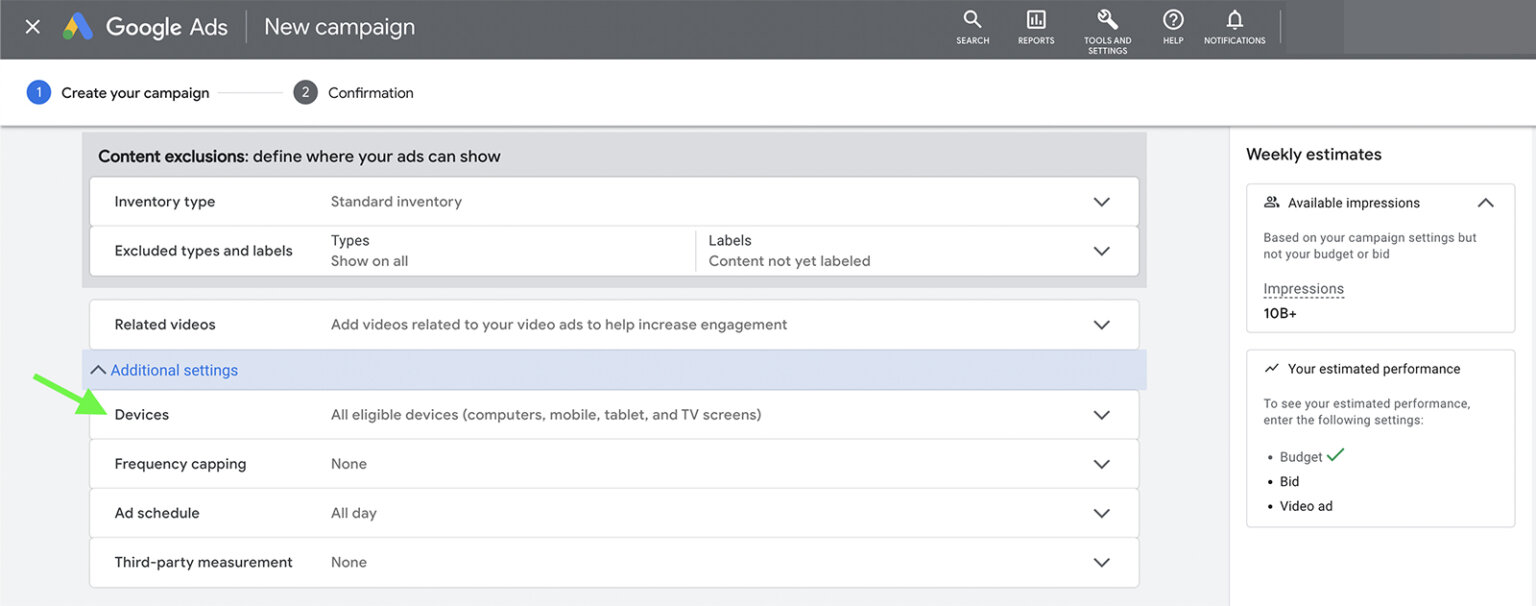This screenshot has height=606, width=1536.
Task: Click the Search icon in the top bar
Action: 972,25
